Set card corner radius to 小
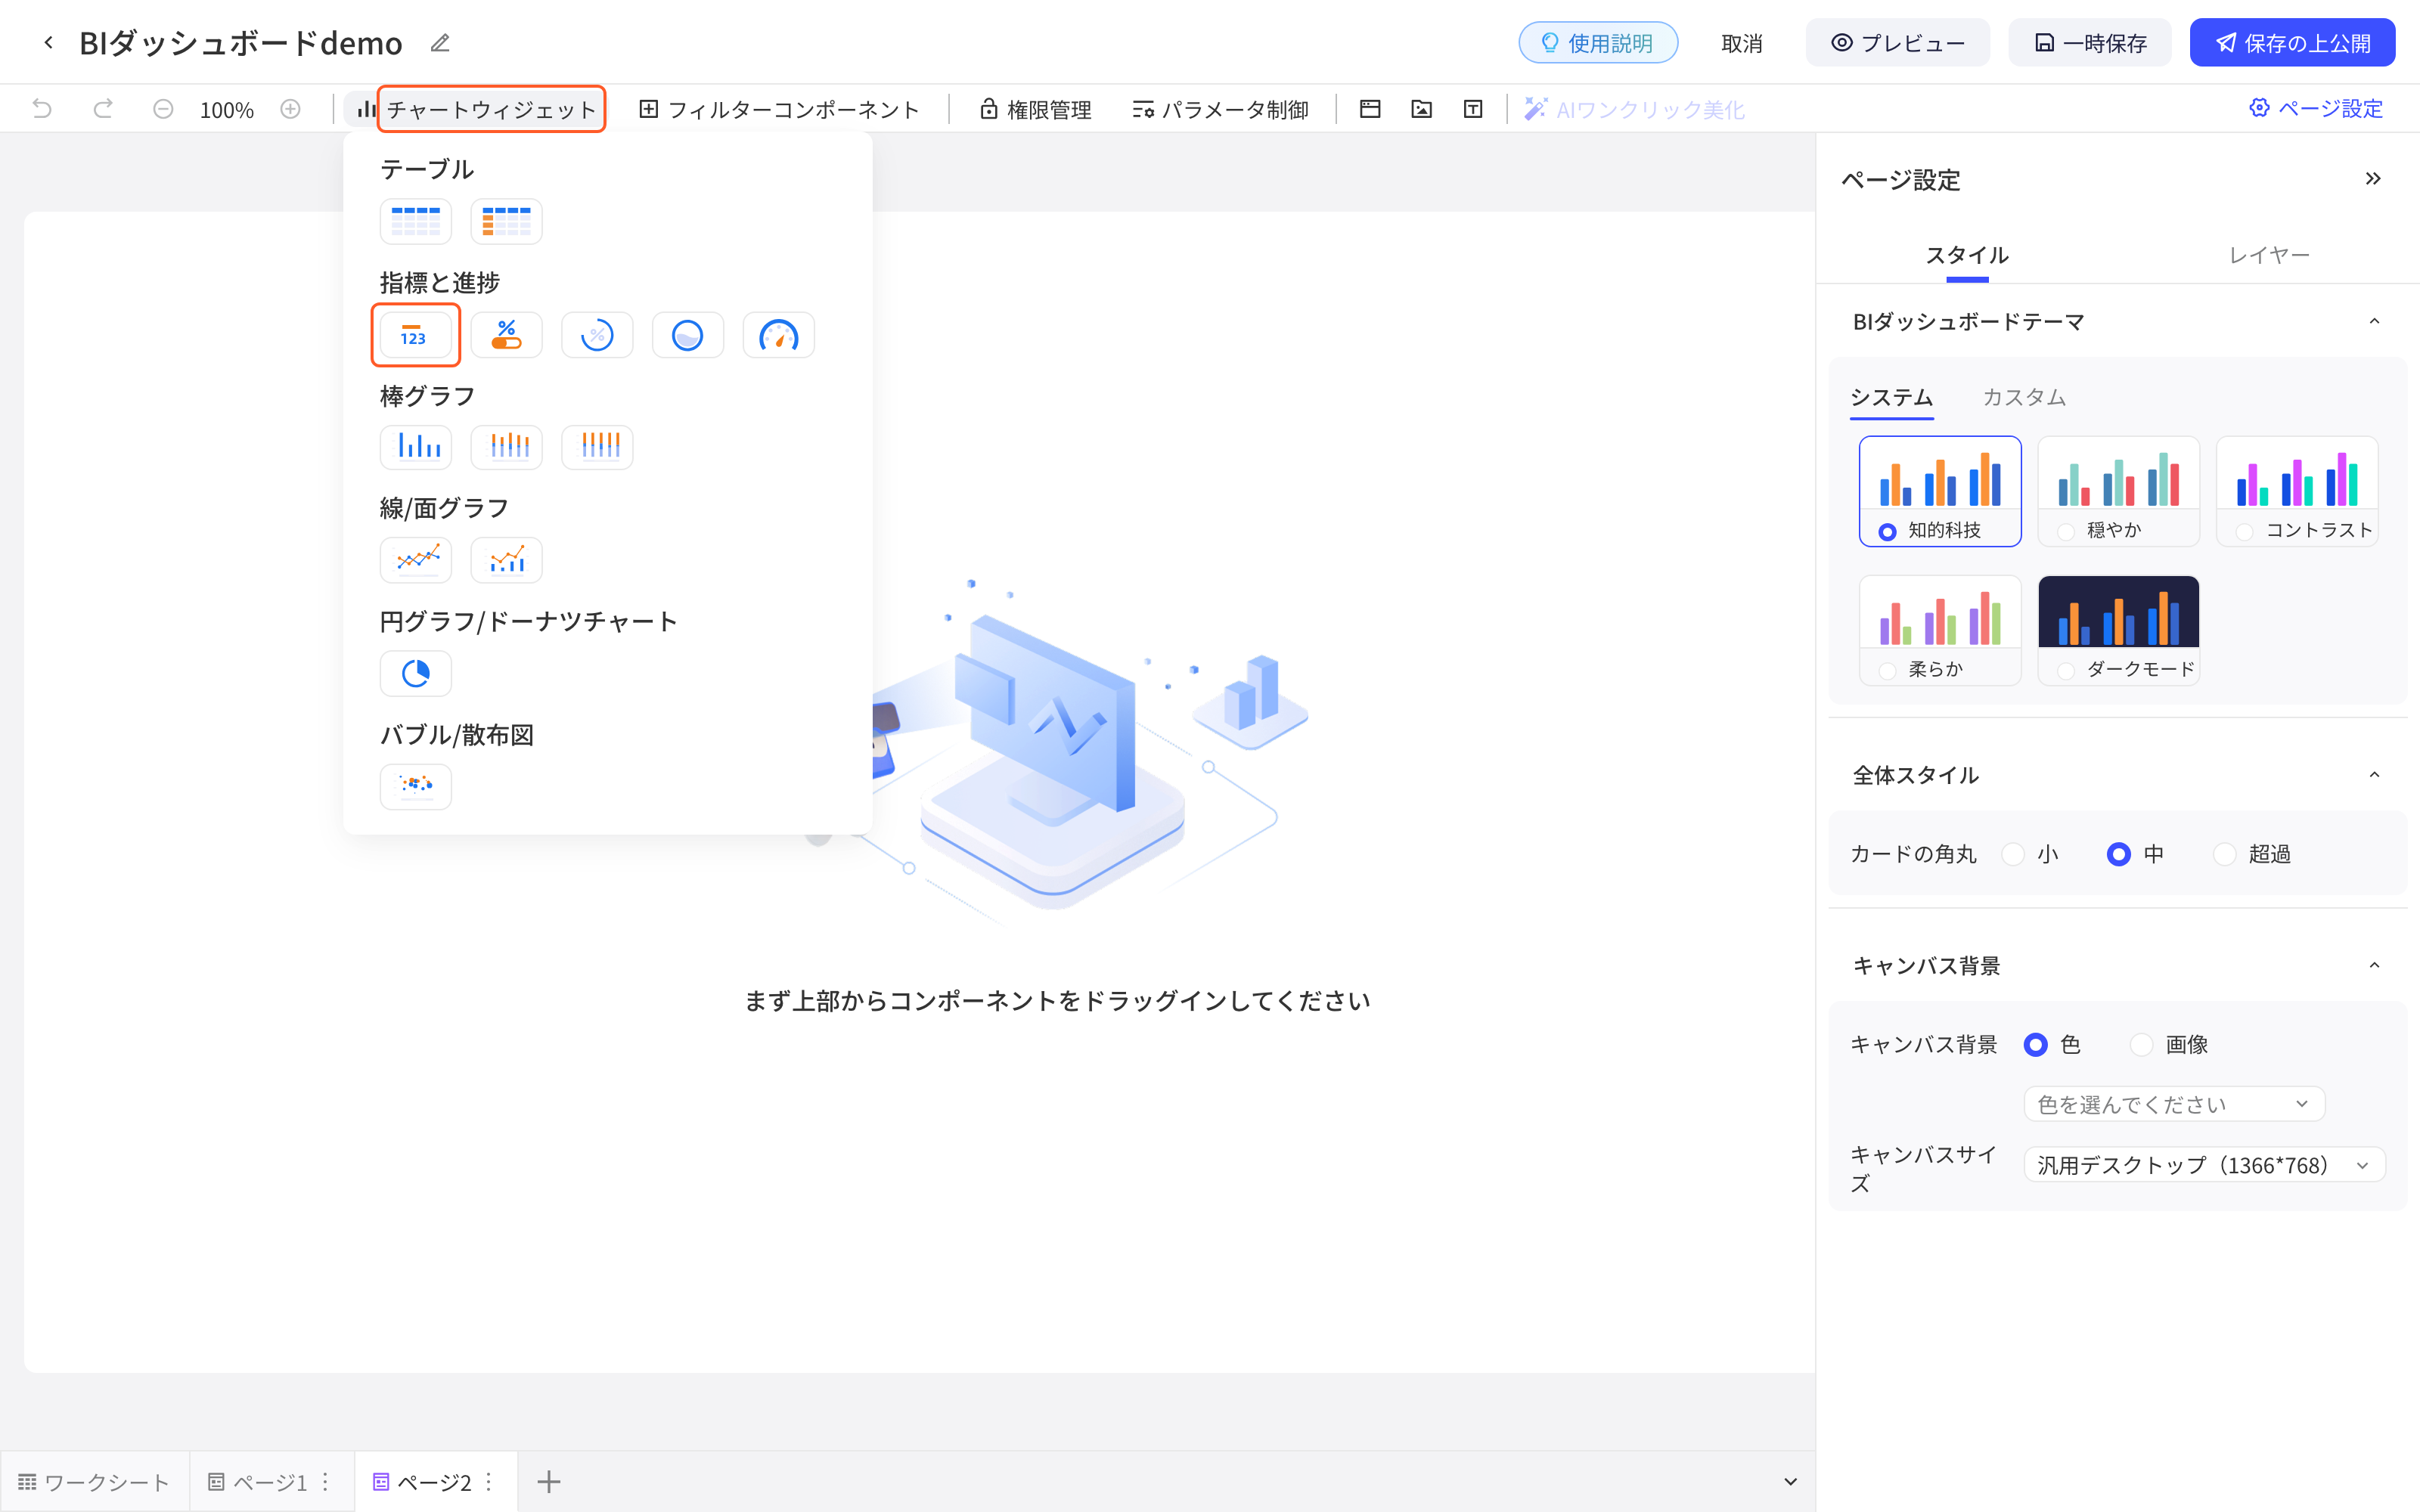Viewport: 2420px width, 1512px height. pyautogui.click(x=2013, y=854)
